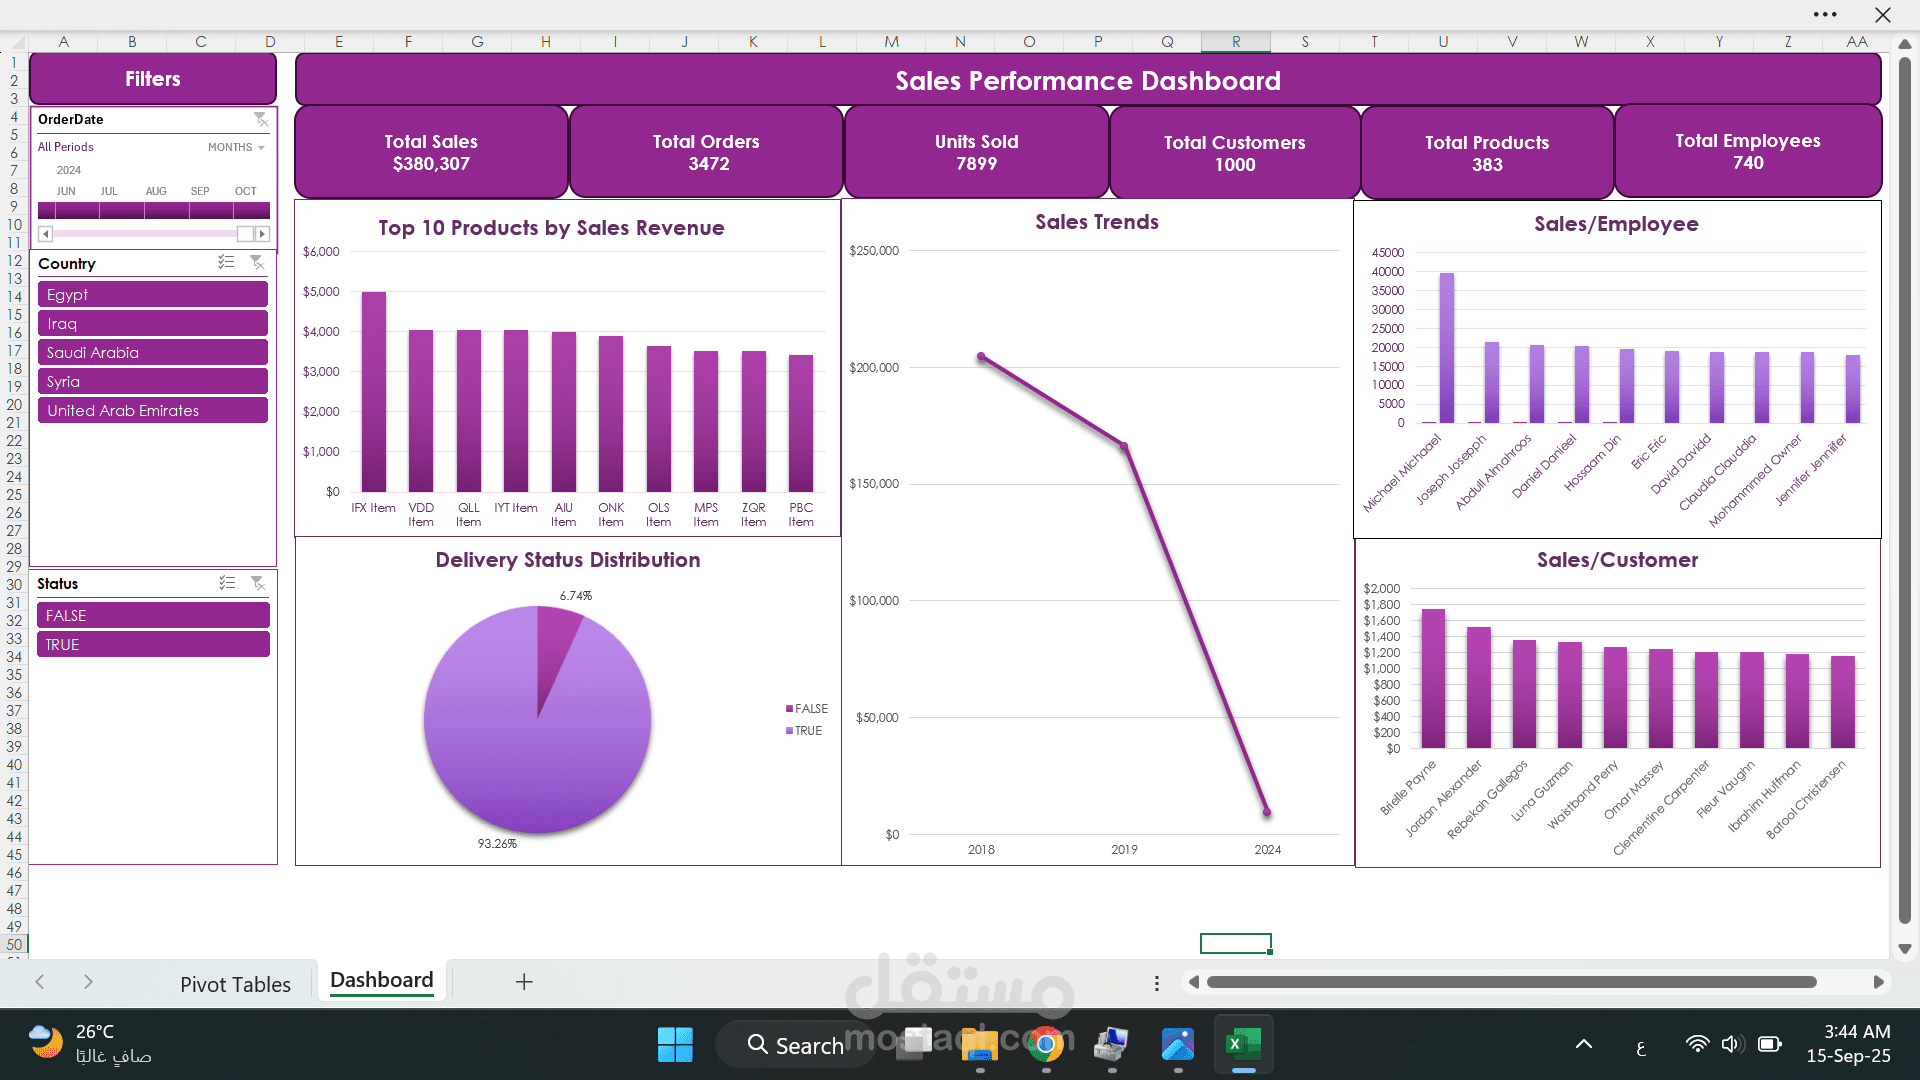The height and width of the screenshot is (1080, 1920).
Task: Clear the OrderDate timeline filter
Action: click(x=261, y=120)
